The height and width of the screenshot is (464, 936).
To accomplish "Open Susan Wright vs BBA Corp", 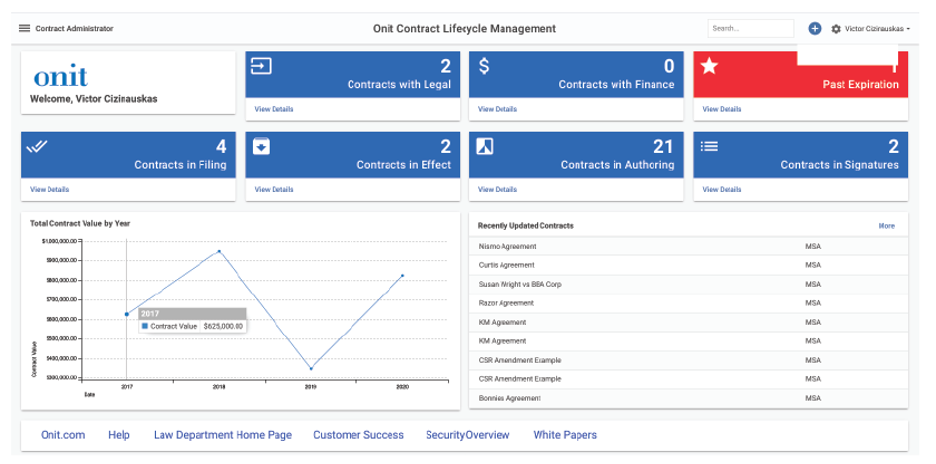I will click(x=688, y=284).
